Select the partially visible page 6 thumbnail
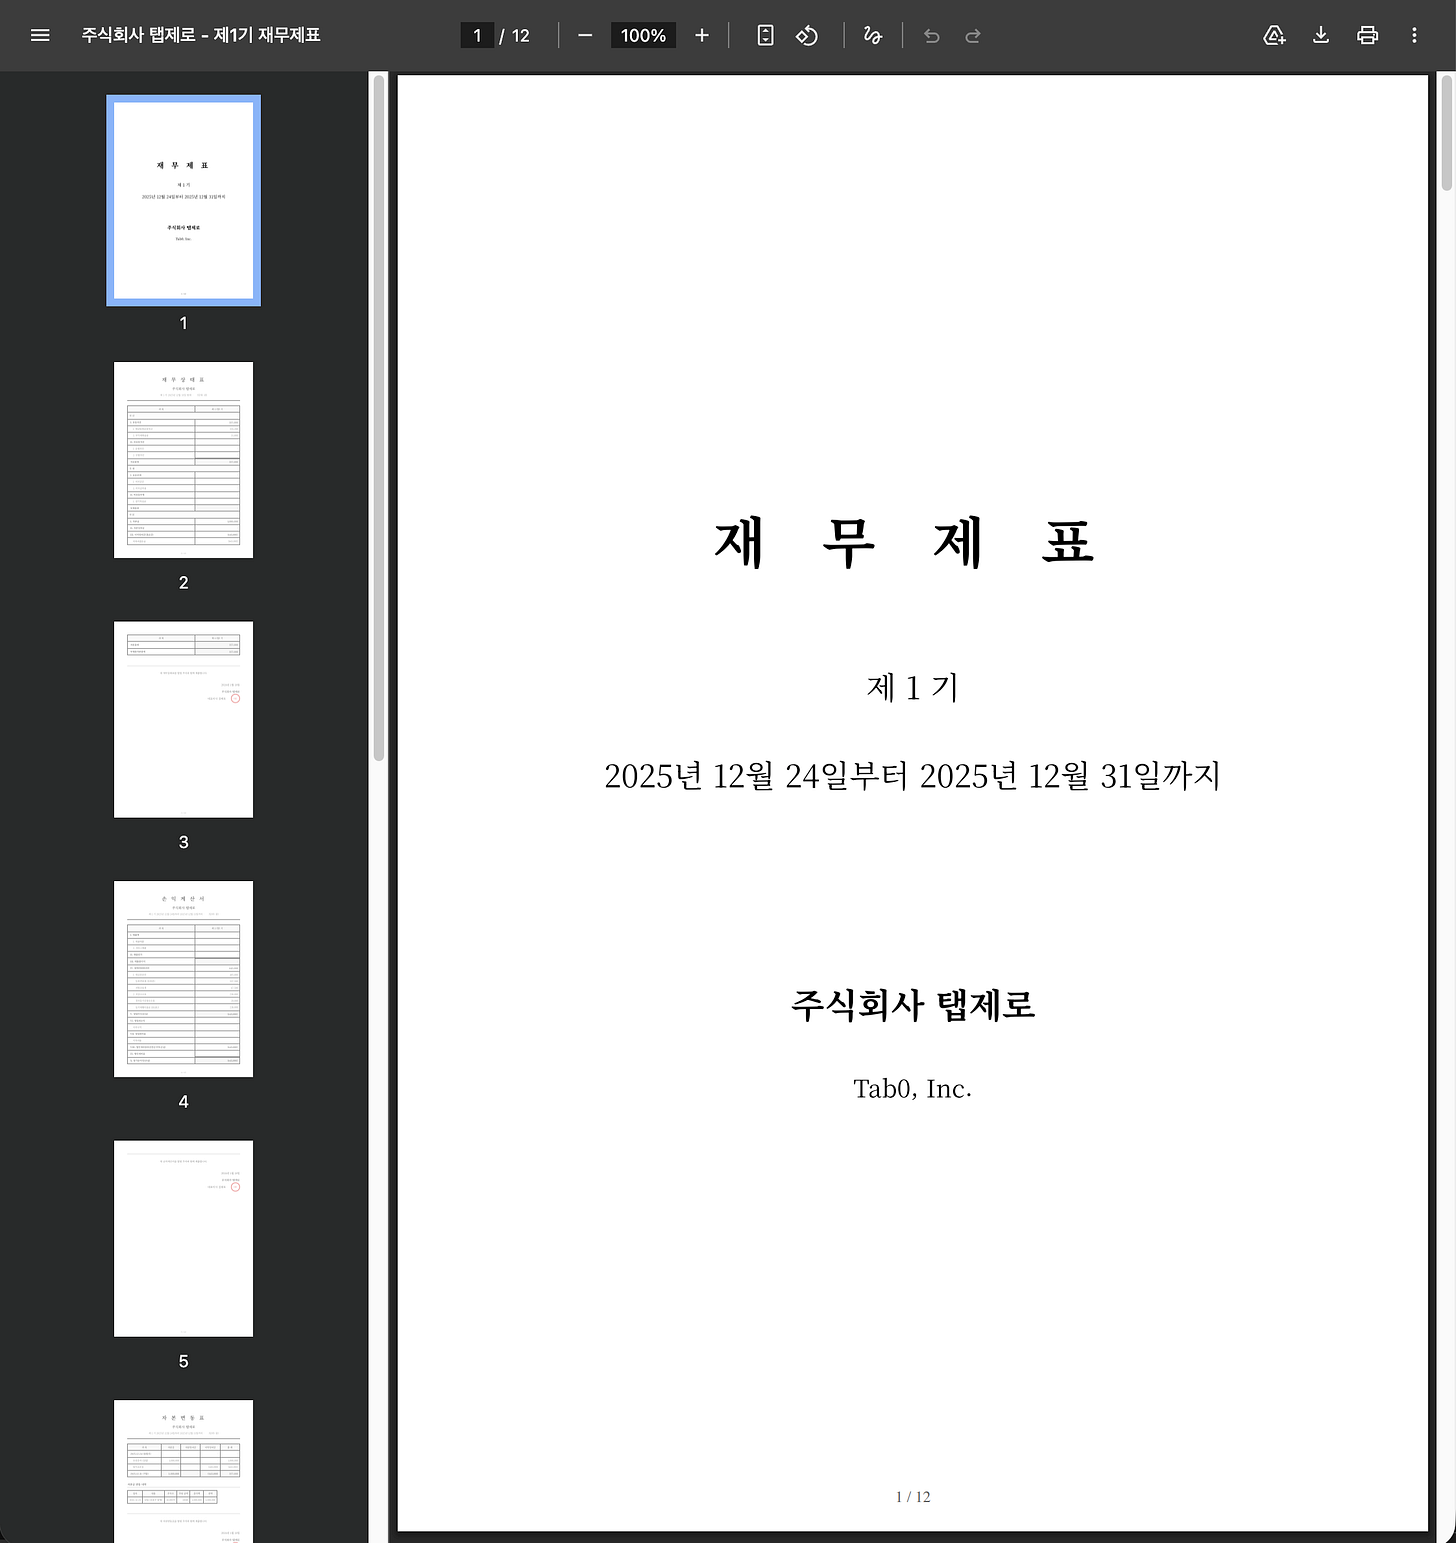The width and height of the screenshot is (1456, 1543). pyautogui.click(x=183, y=1471)
